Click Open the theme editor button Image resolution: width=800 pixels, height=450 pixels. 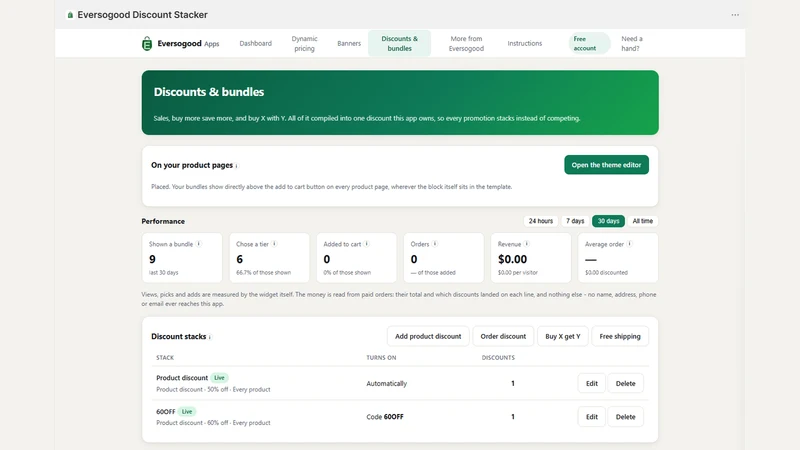(606, 165)
